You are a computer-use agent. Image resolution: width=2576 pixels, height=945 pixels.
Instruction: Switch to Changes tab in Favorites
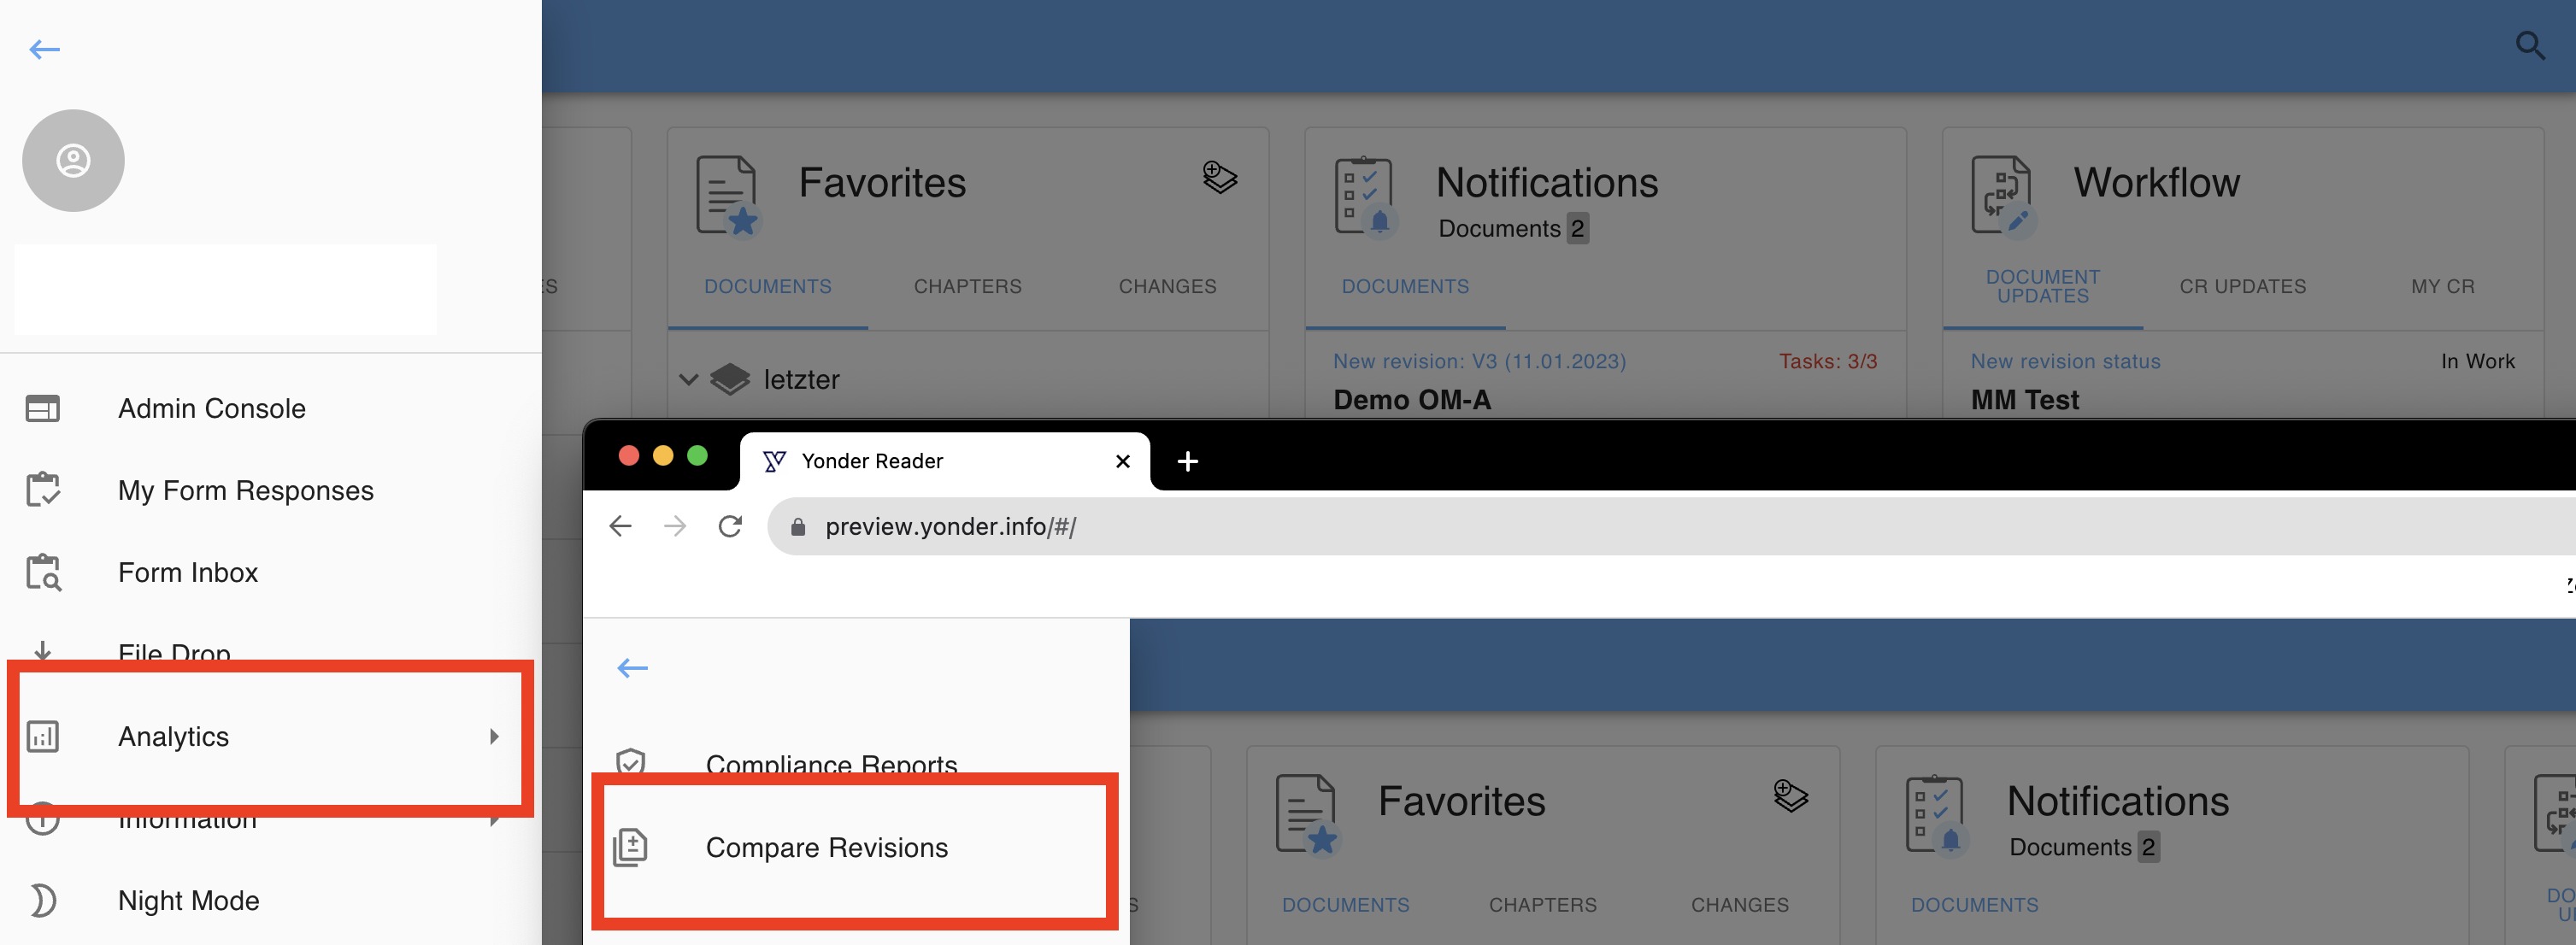tap(1167, 286)
